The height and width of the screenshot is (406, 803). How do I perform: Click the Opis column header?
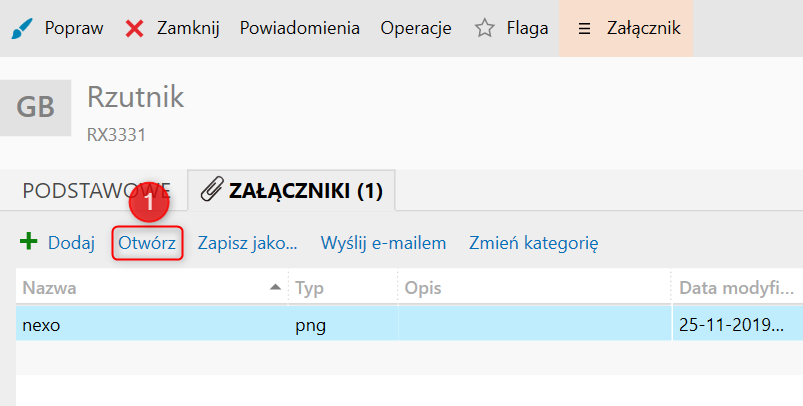coord(530,288)
